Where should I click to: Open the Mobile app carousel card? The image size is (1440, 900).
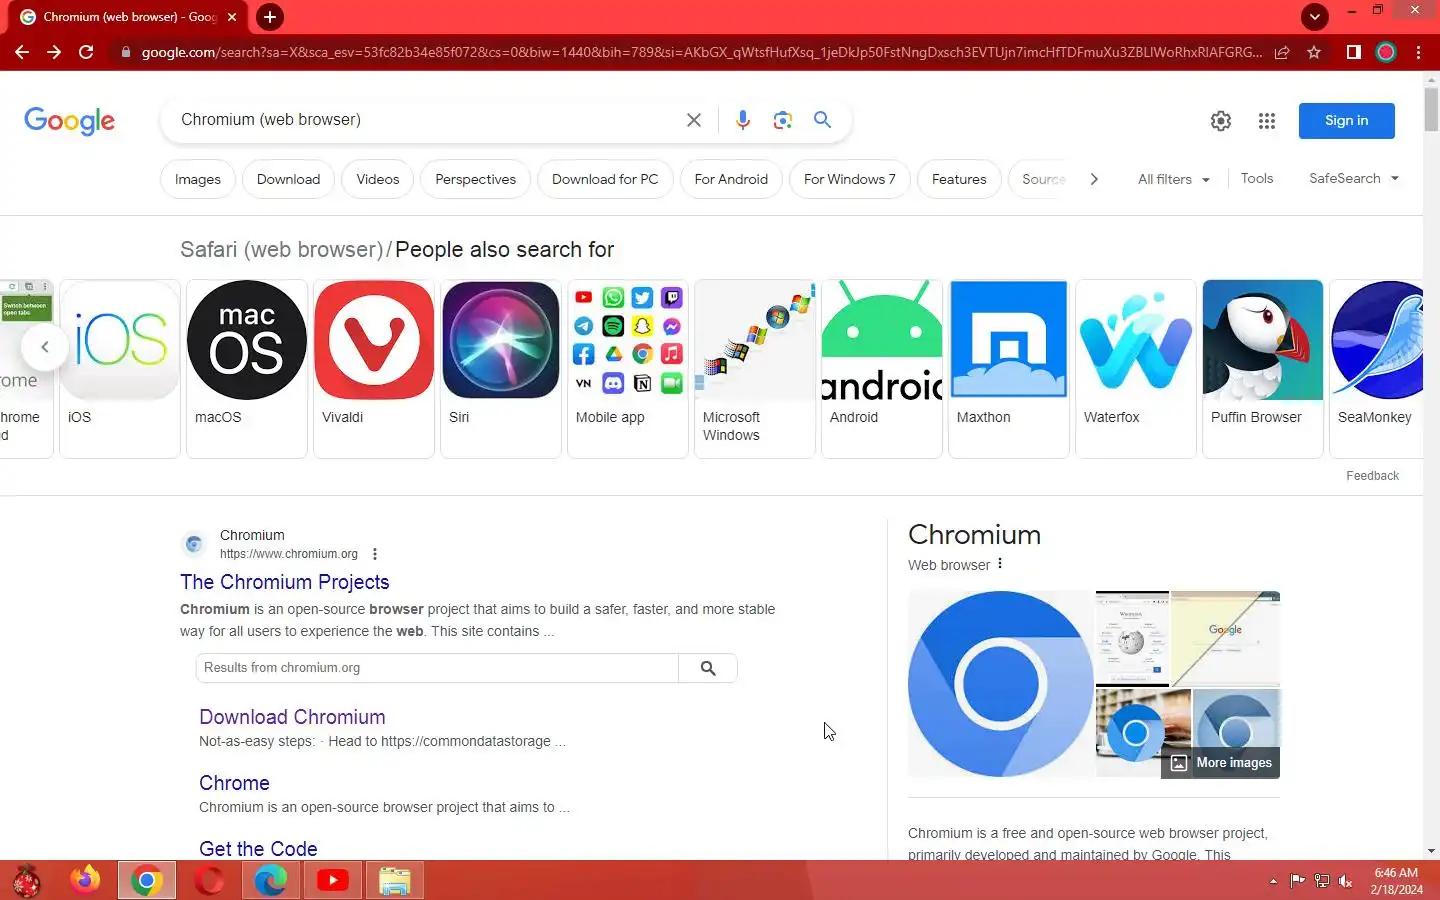(x=628, y=368)
